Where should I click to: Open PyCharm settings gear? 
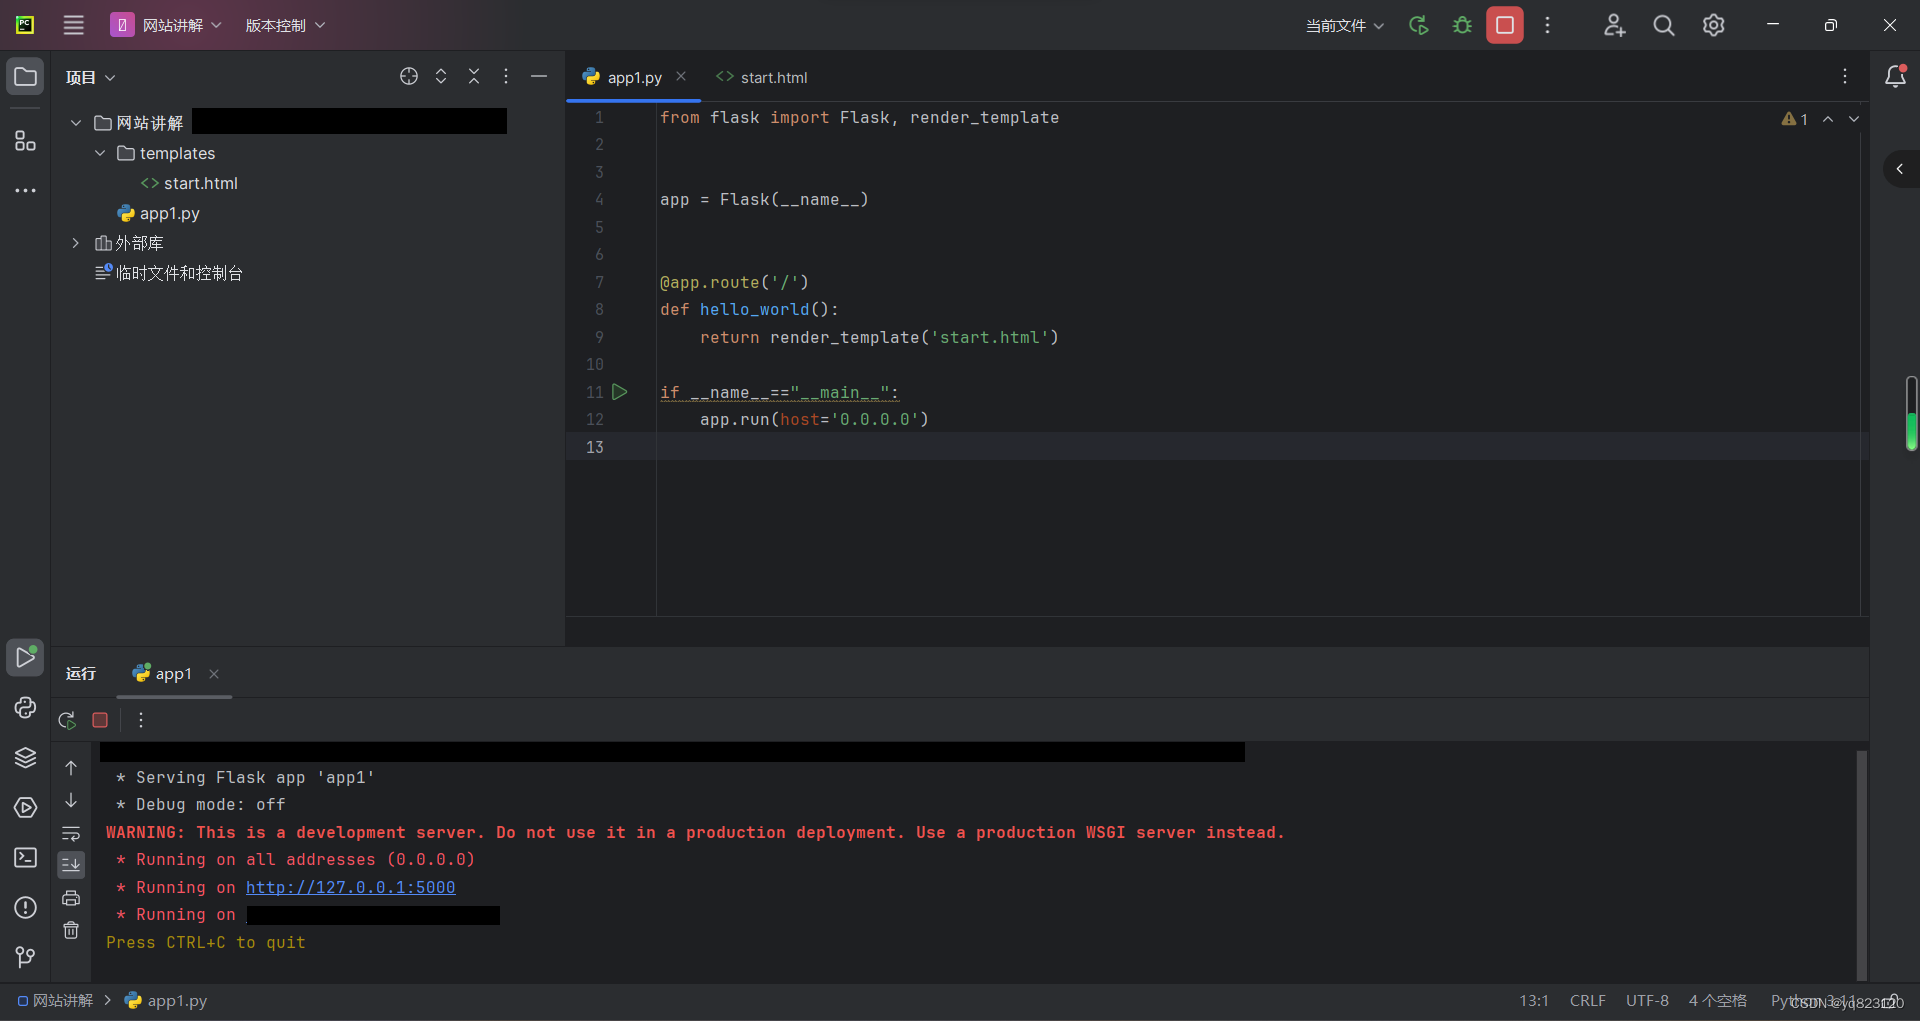click(x=1714, y=25)
